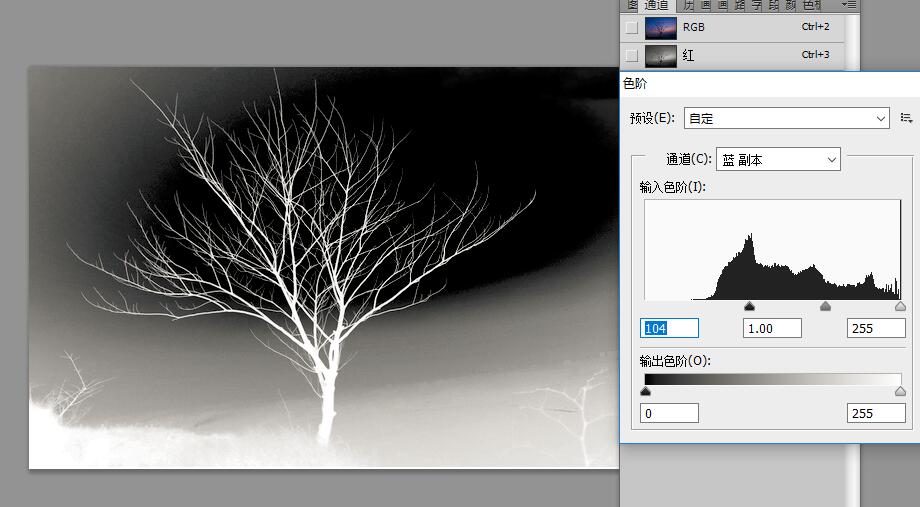Switch to the 路 (Paths) panel tab
Image resolution: width=920 pixels, height=507 pixels.
point(739,6)
